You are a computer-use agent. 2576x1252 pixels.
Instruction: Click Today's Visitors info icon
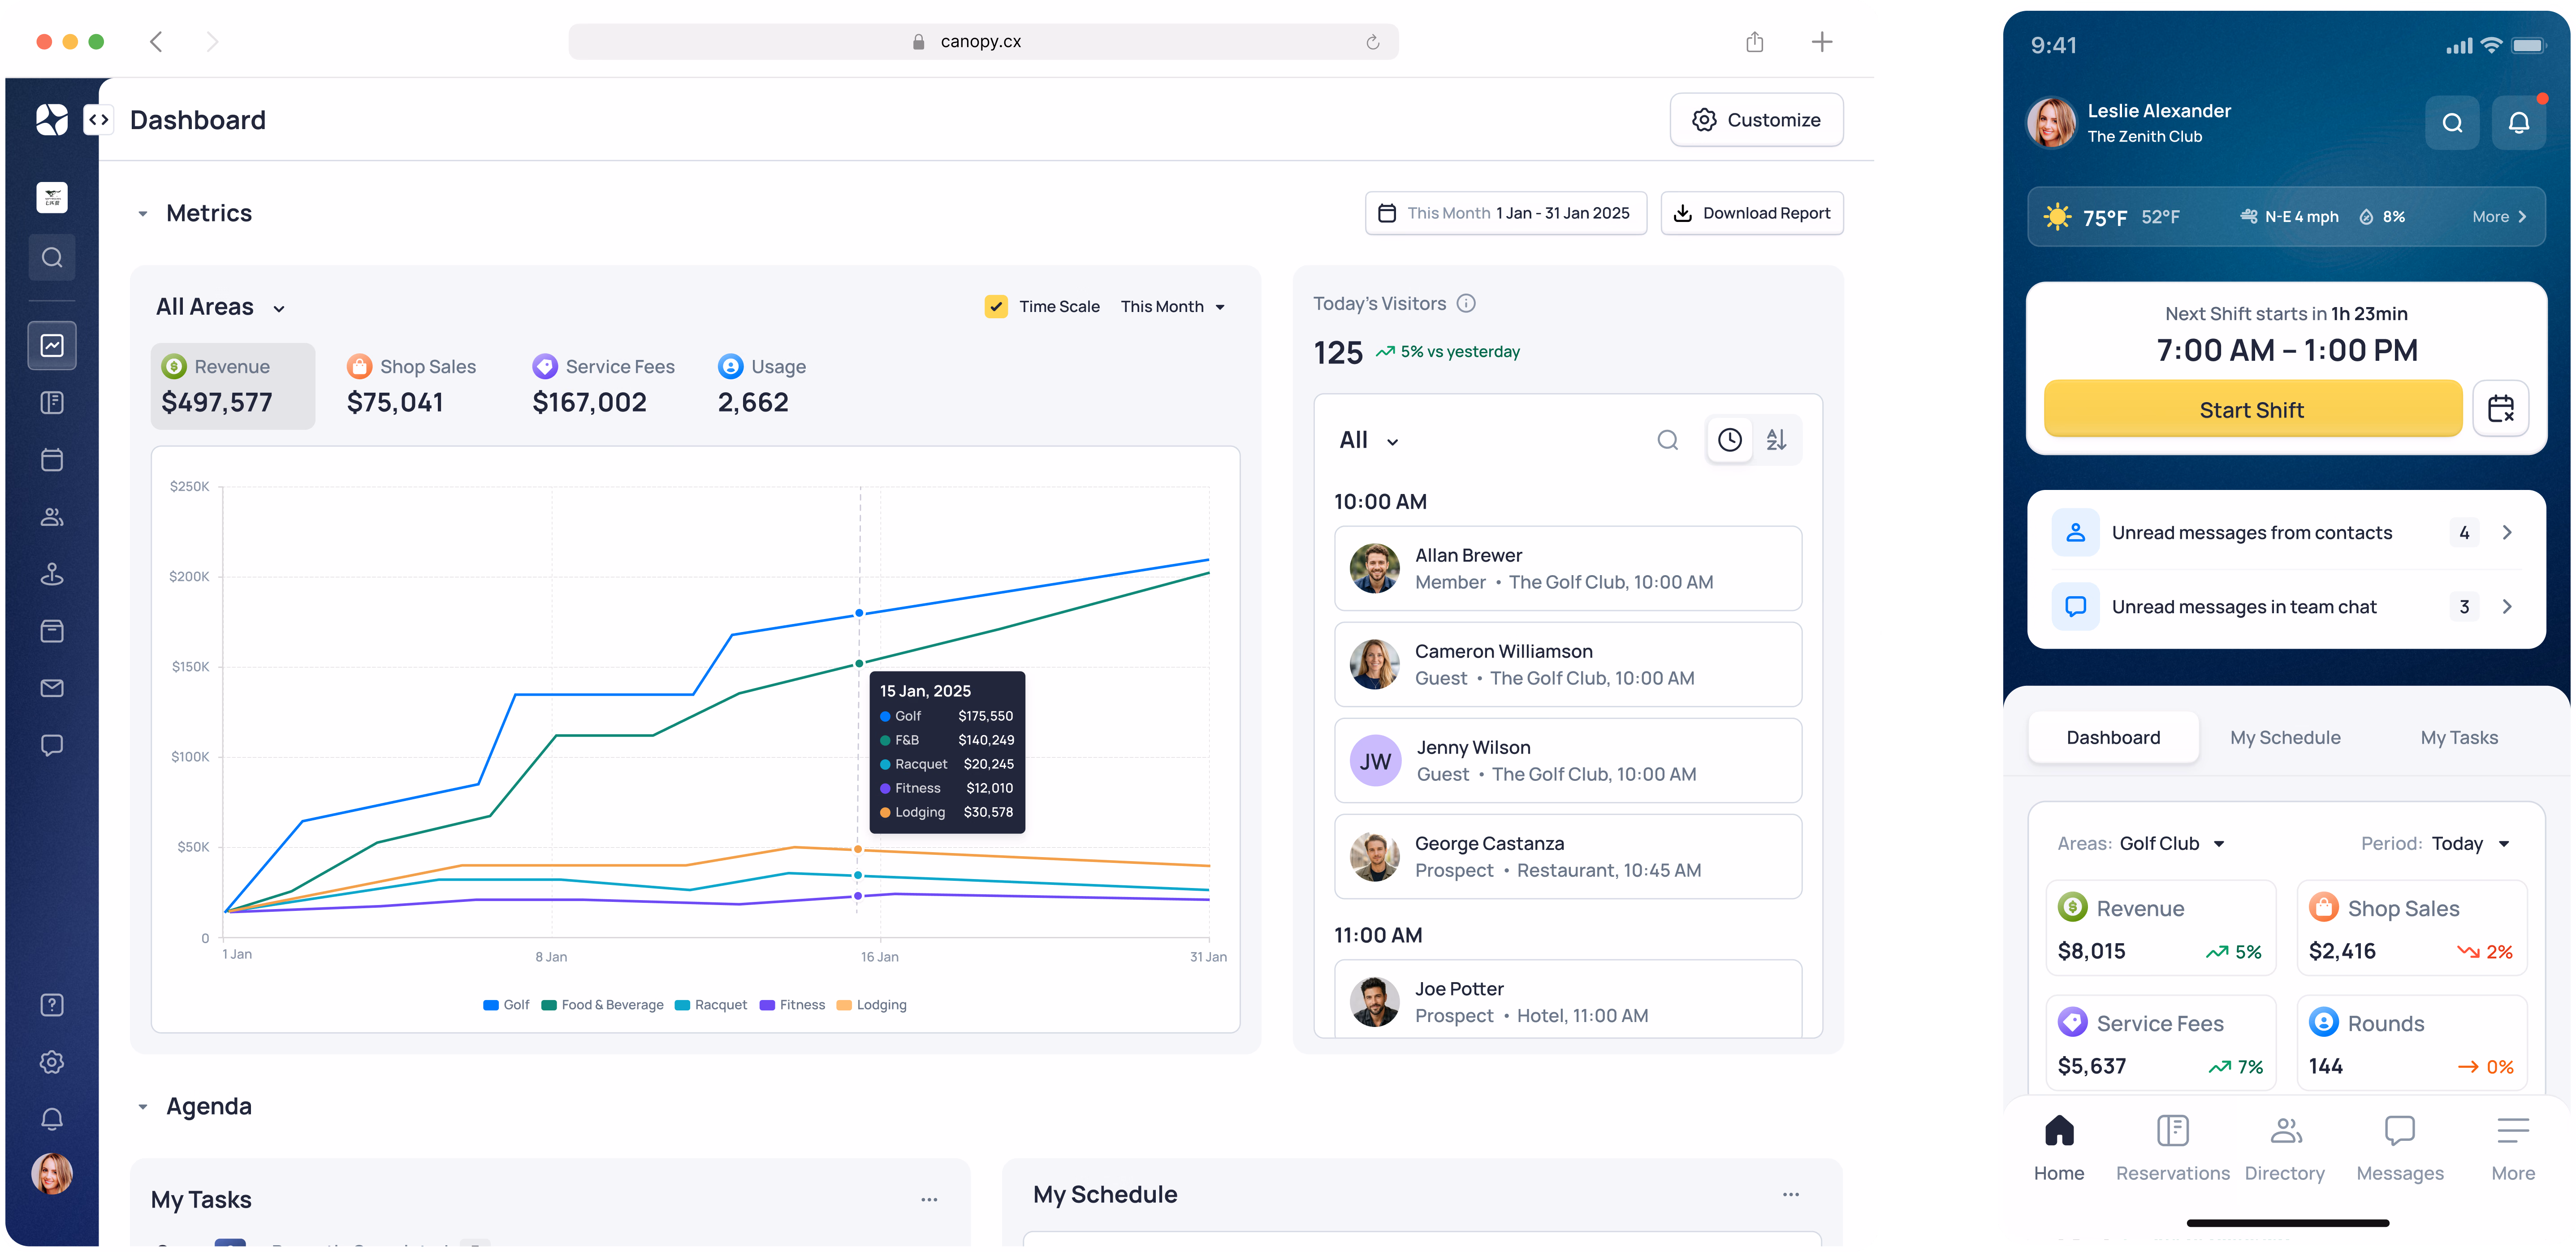click(x=1466, y=303)
